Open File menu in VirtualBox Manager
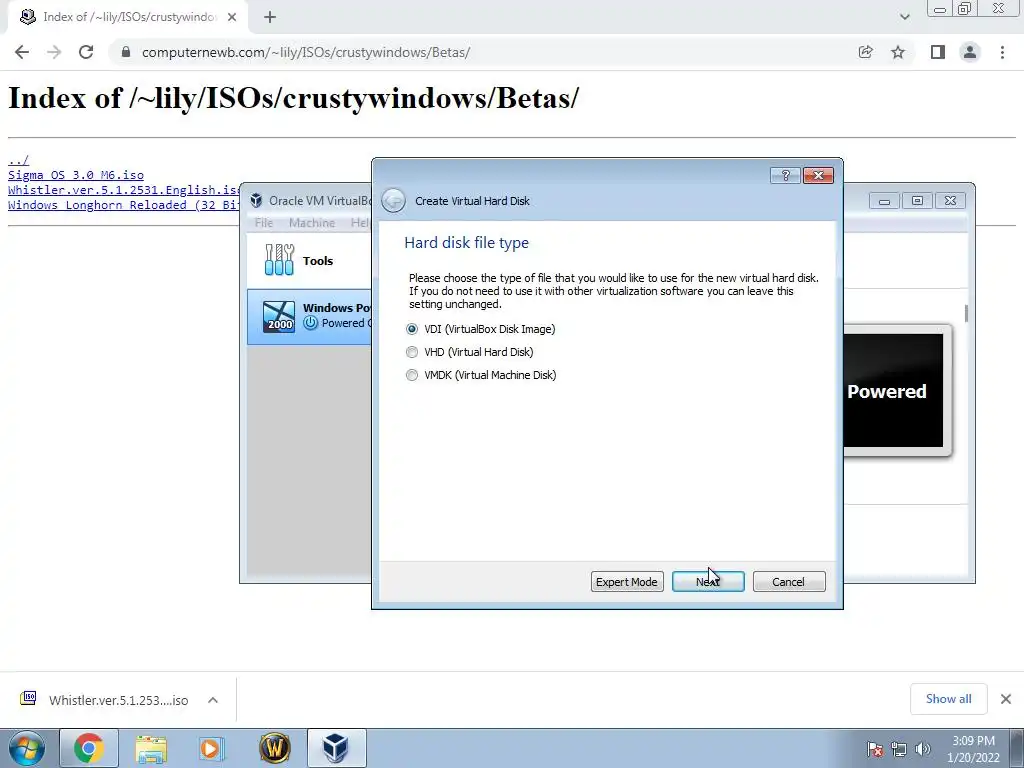Image resolution: width=1024 pixels, height=768 pixels. click(264, 223)
